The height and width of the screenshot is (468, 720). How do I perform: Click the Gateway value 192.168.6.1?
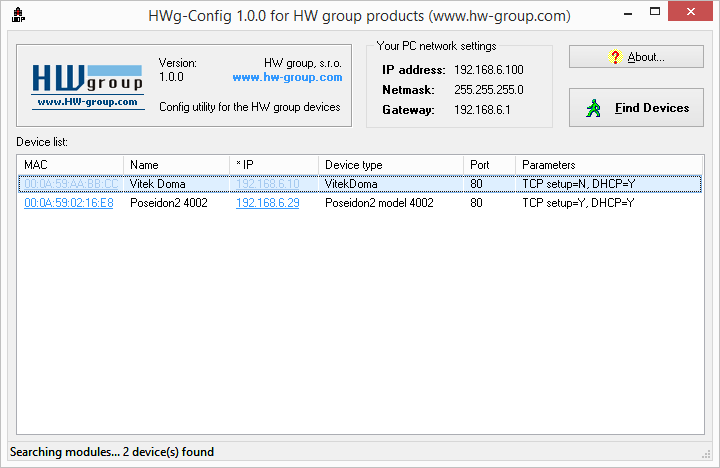click(482, 110)
